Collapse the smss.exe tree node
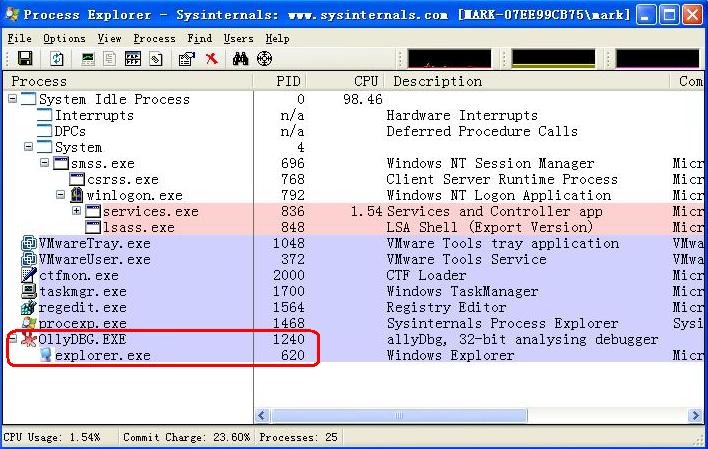The width and height of the screenshot is (708, 449). pyautogui.click(x=44, y=163)
